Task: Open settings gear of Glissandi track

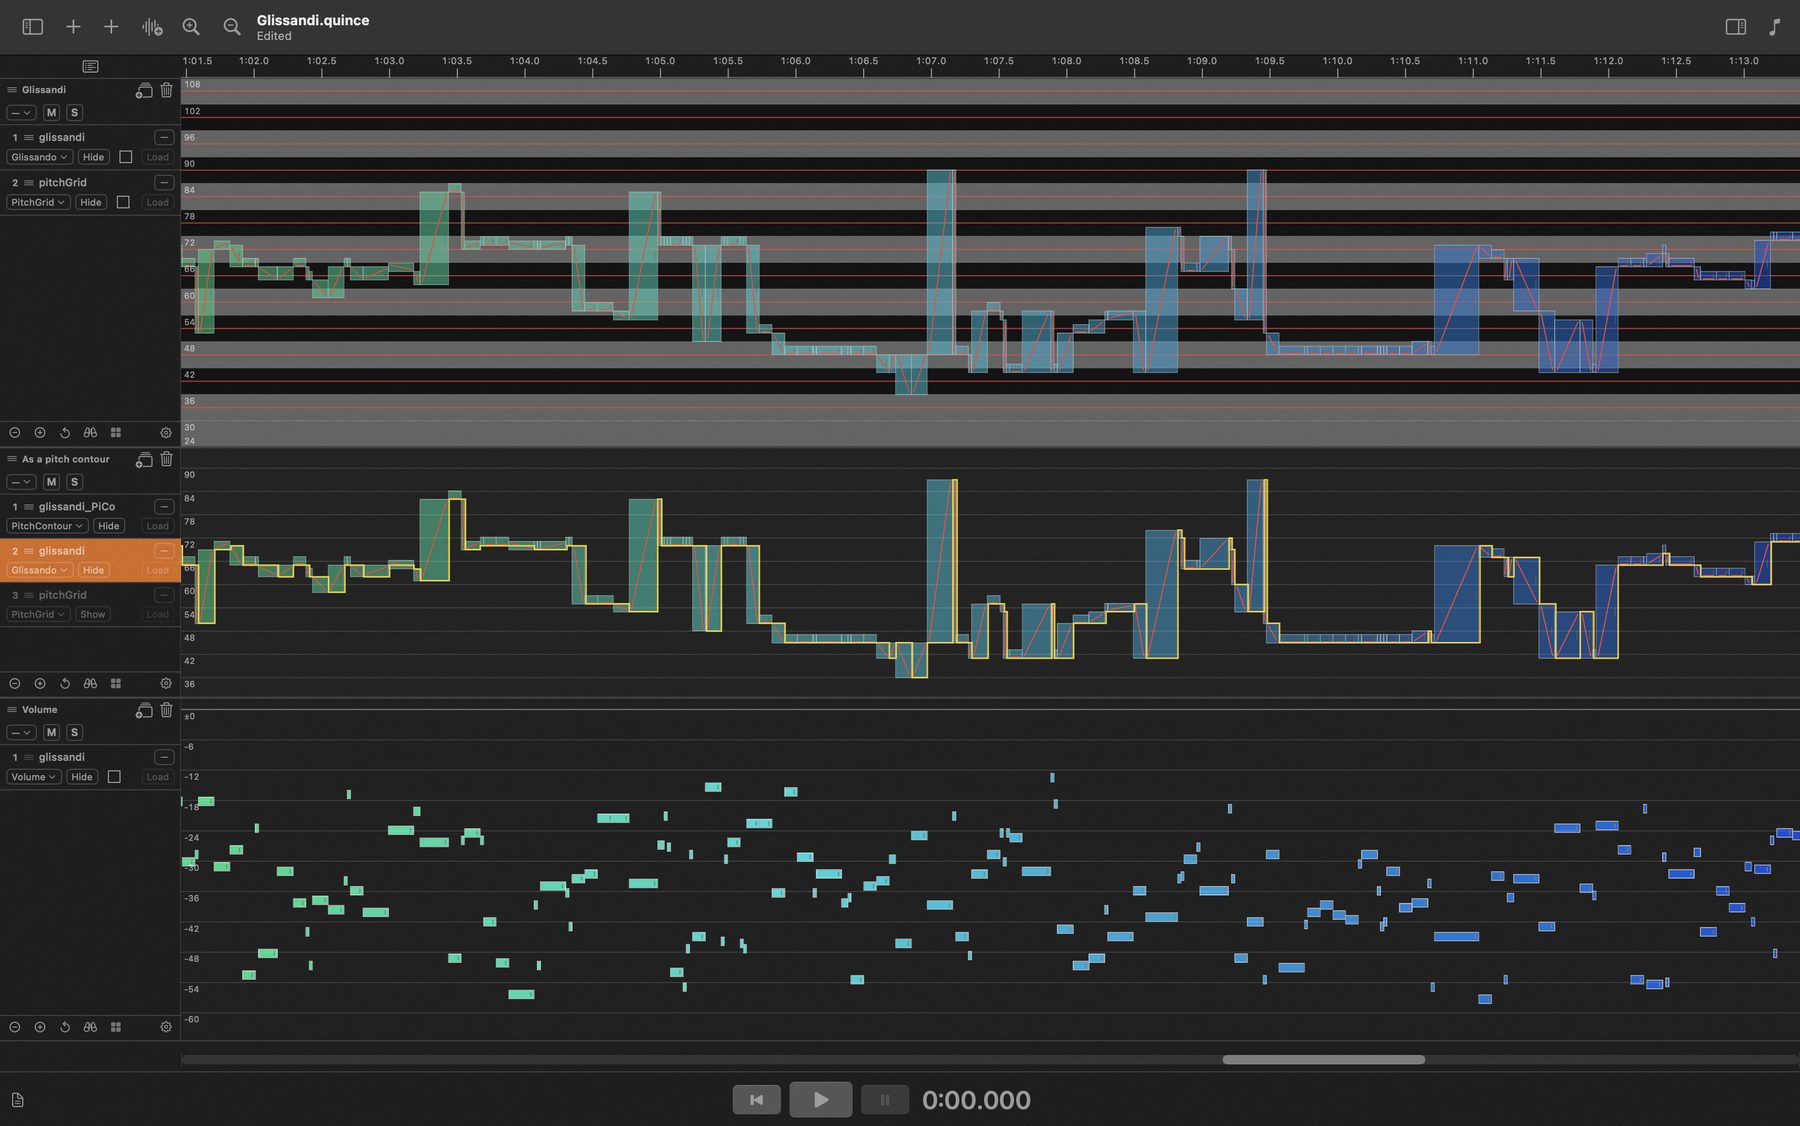Action: [x=166, y=433]
